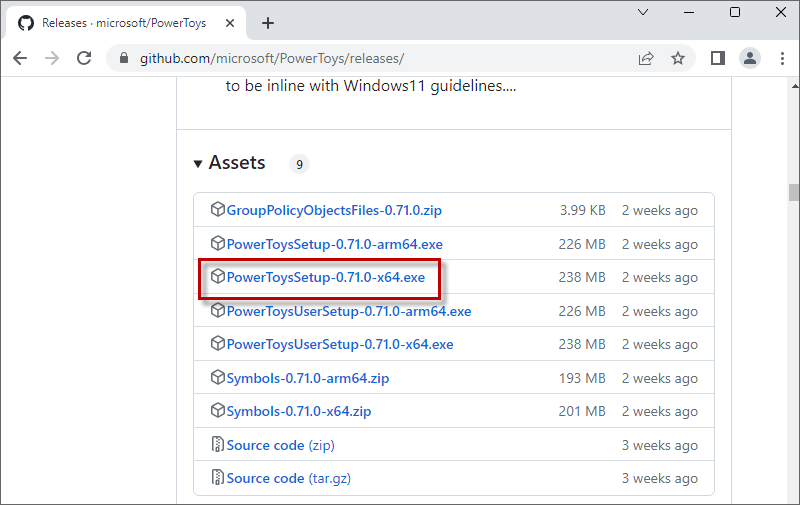Download PowerToysSetup-0.71.0-x64.exe

(x=326, y=277)
